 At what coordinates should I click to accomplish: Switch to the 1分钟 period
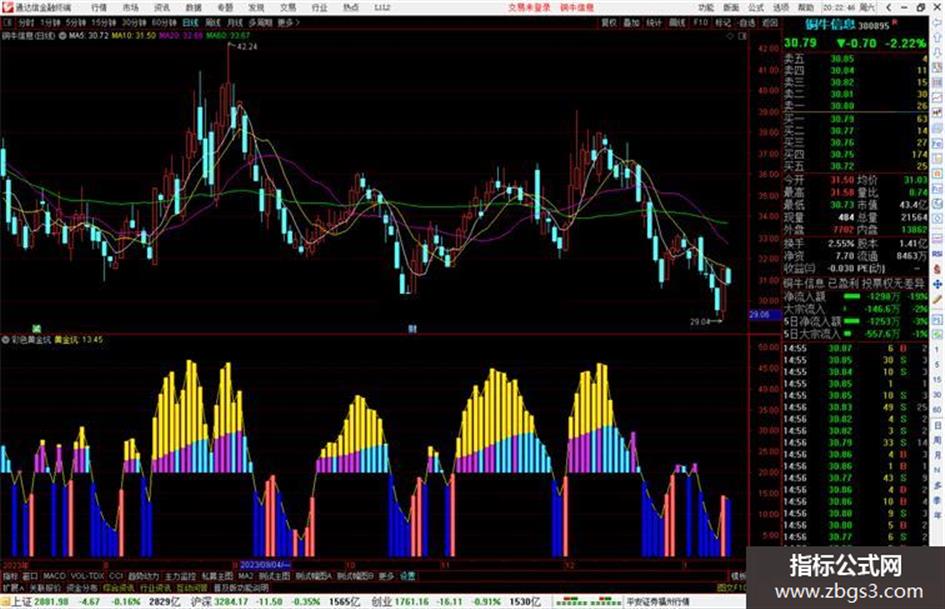[x=51, y=22]
